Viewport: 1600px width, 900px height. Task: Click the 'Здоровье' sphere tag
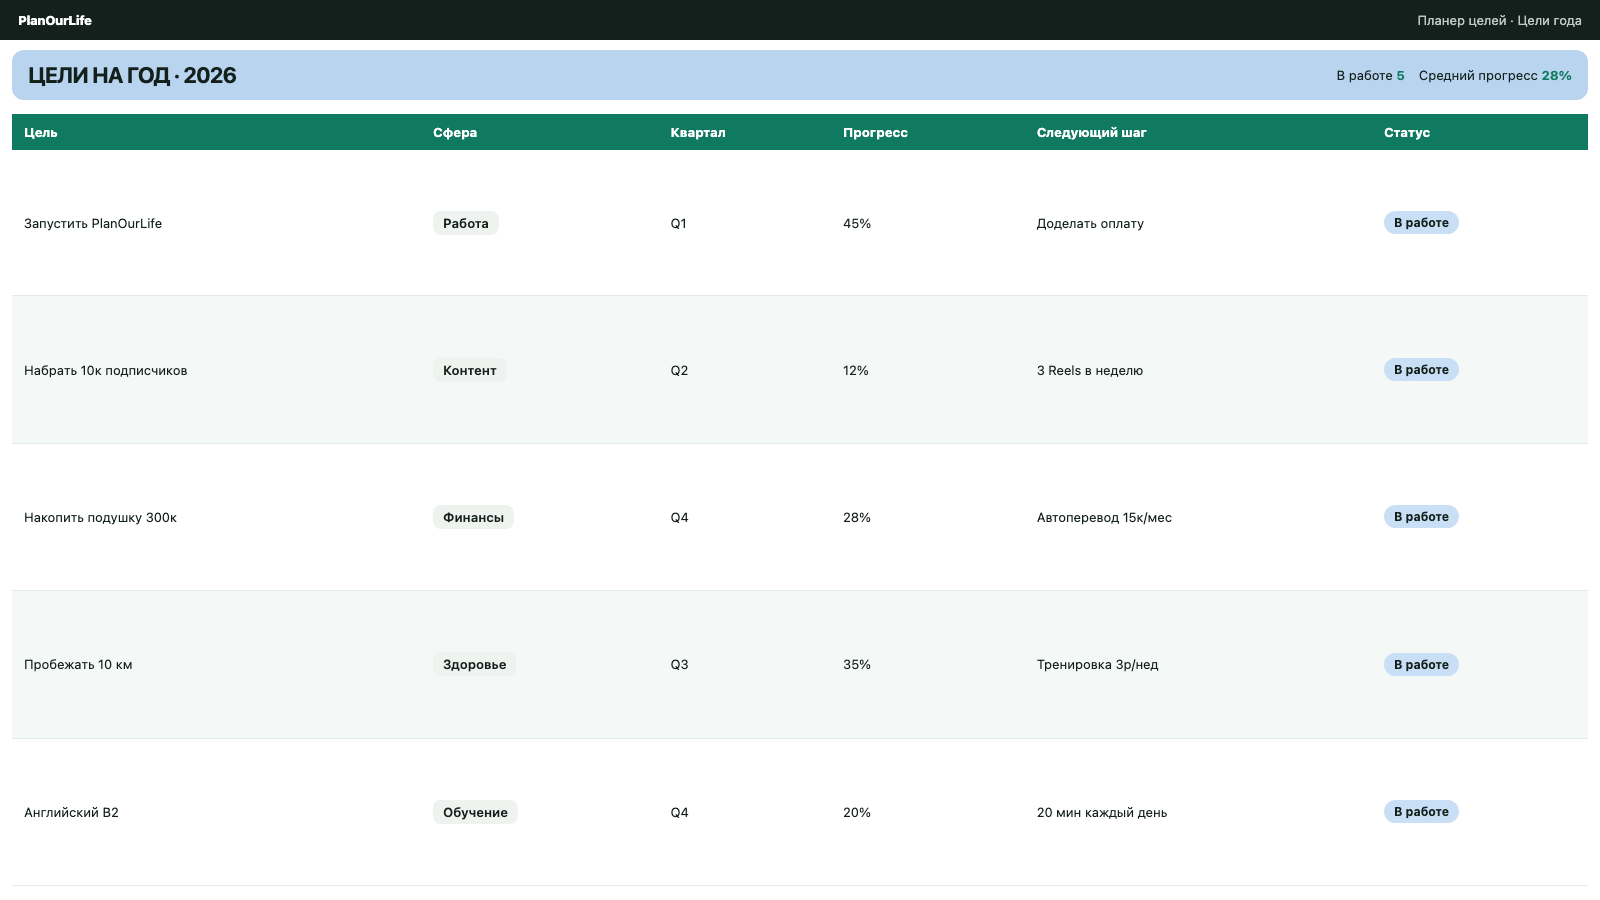[474, 664]
